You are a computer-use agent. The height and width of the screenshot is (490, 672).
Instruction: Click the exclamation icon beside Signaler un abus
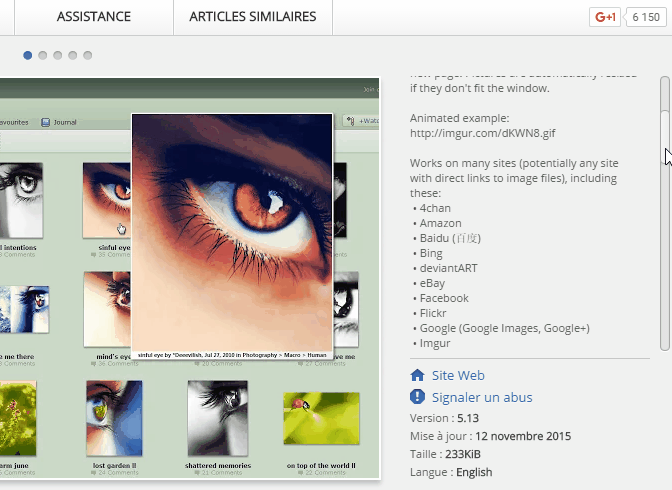(417, 397)
